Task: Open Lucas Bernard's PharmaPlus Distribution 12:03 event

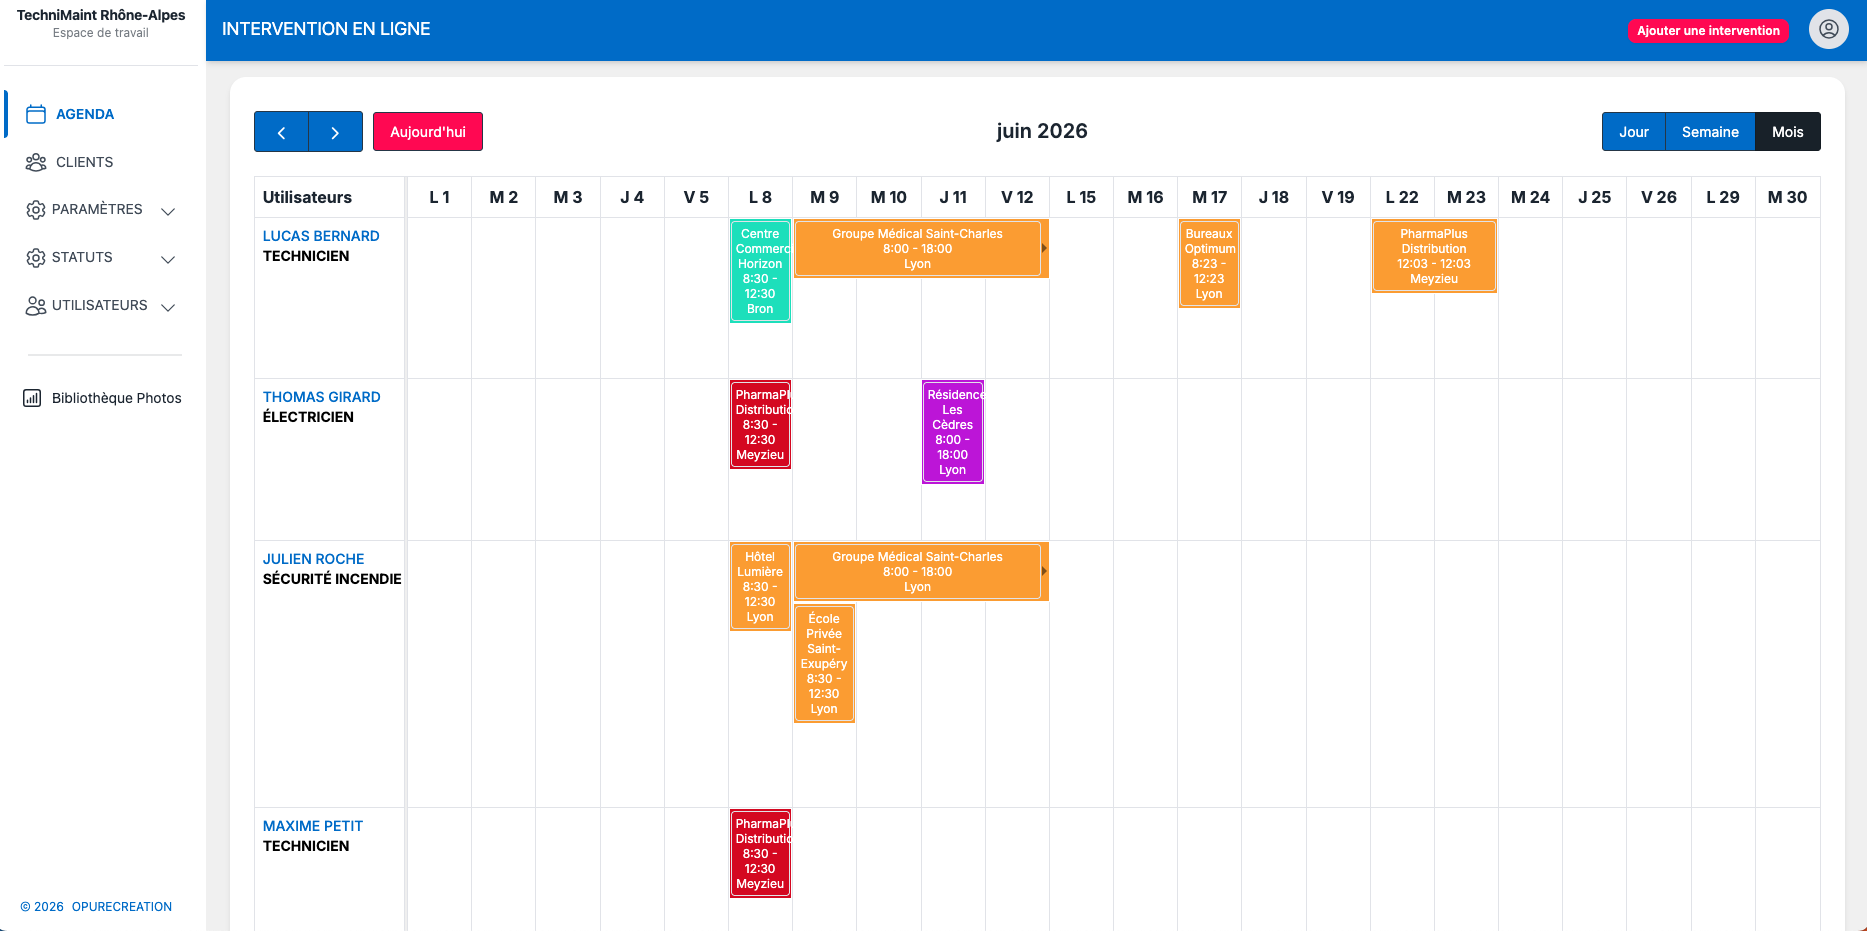Action: point(1434,256)
